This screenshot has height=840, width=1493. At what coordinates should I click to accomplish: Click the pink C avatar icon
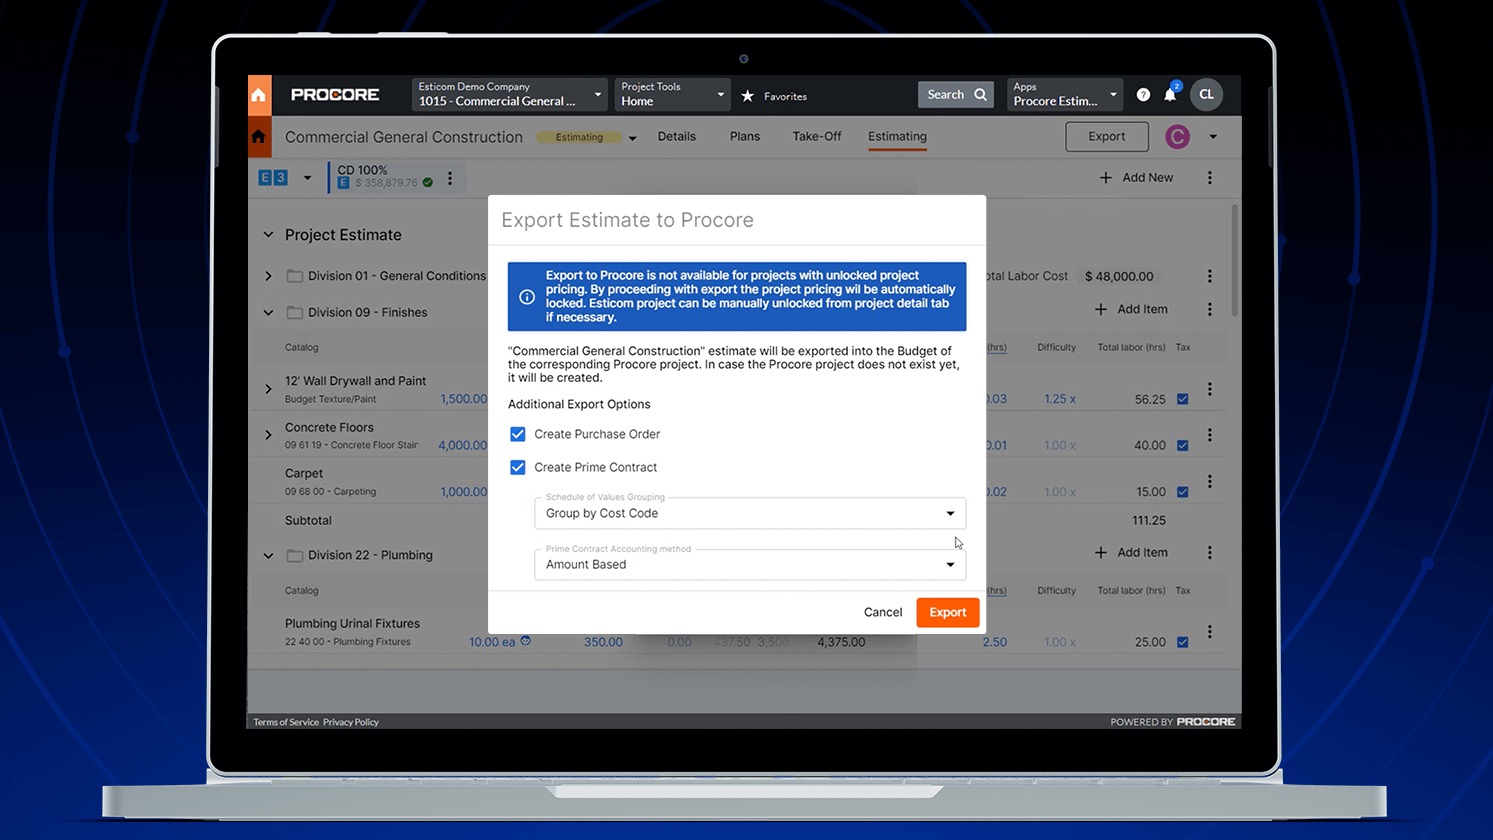(x=1177, y=137)
